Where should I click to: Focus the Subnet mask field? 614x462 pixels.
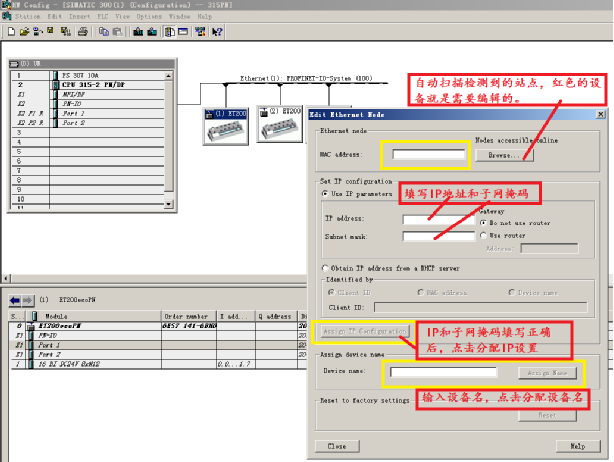pyautogui.click(x=439, y=236)
